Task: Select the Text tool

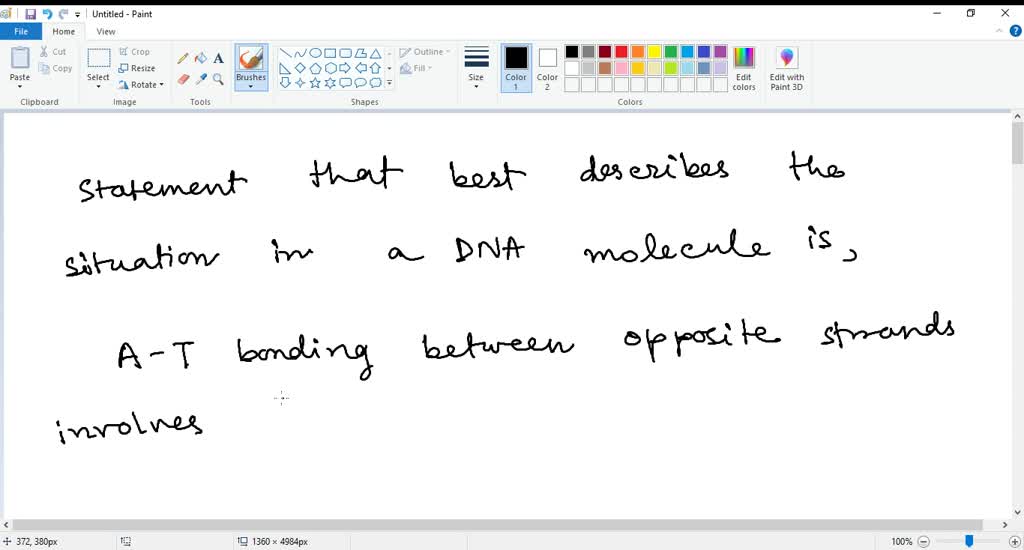Action: pyautogui.click(x=219, y=59)
